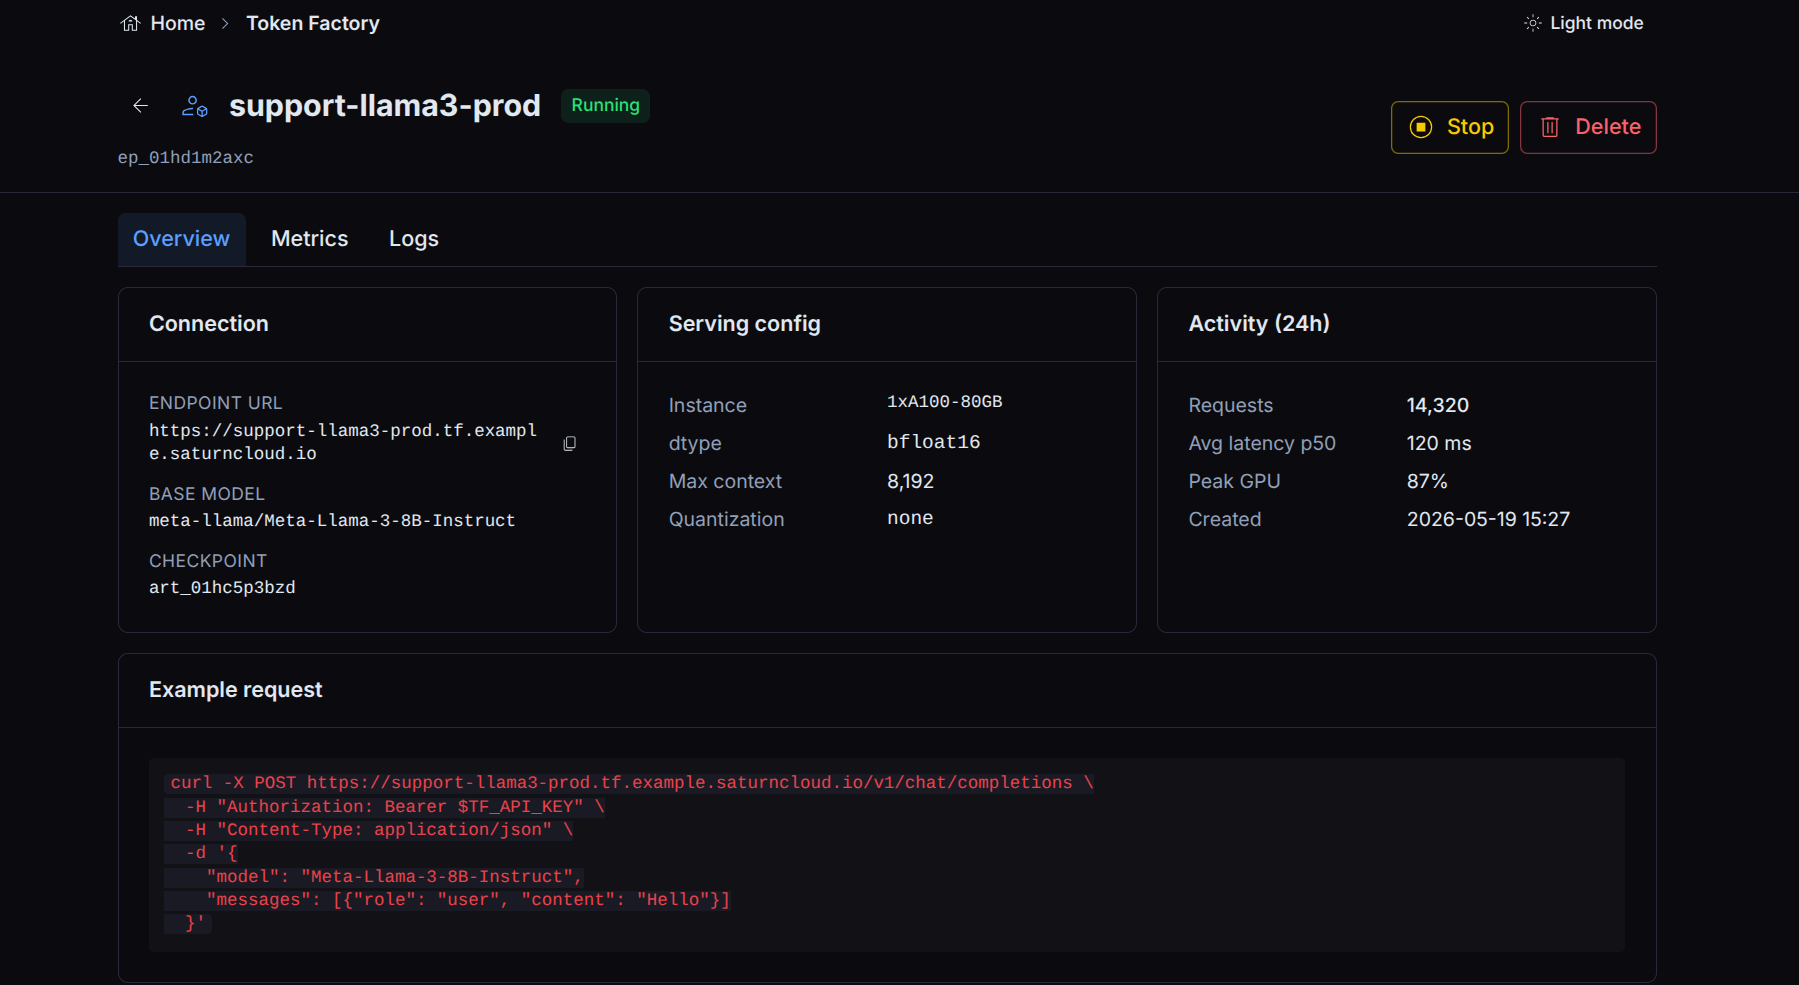Image resolution: width=1799 pixels, height=985 pixels.
Task: Click the Content-Type header code line
Action: [378, 830]
